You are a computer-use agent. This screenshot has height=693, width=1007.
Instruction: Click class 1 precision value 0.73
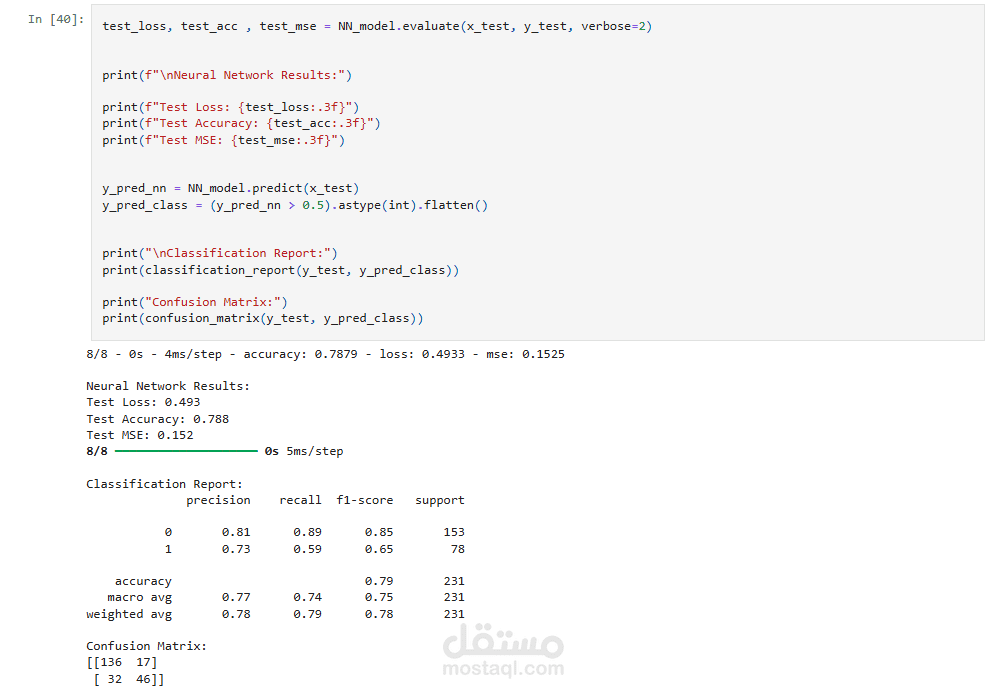[x=236, y=549]
